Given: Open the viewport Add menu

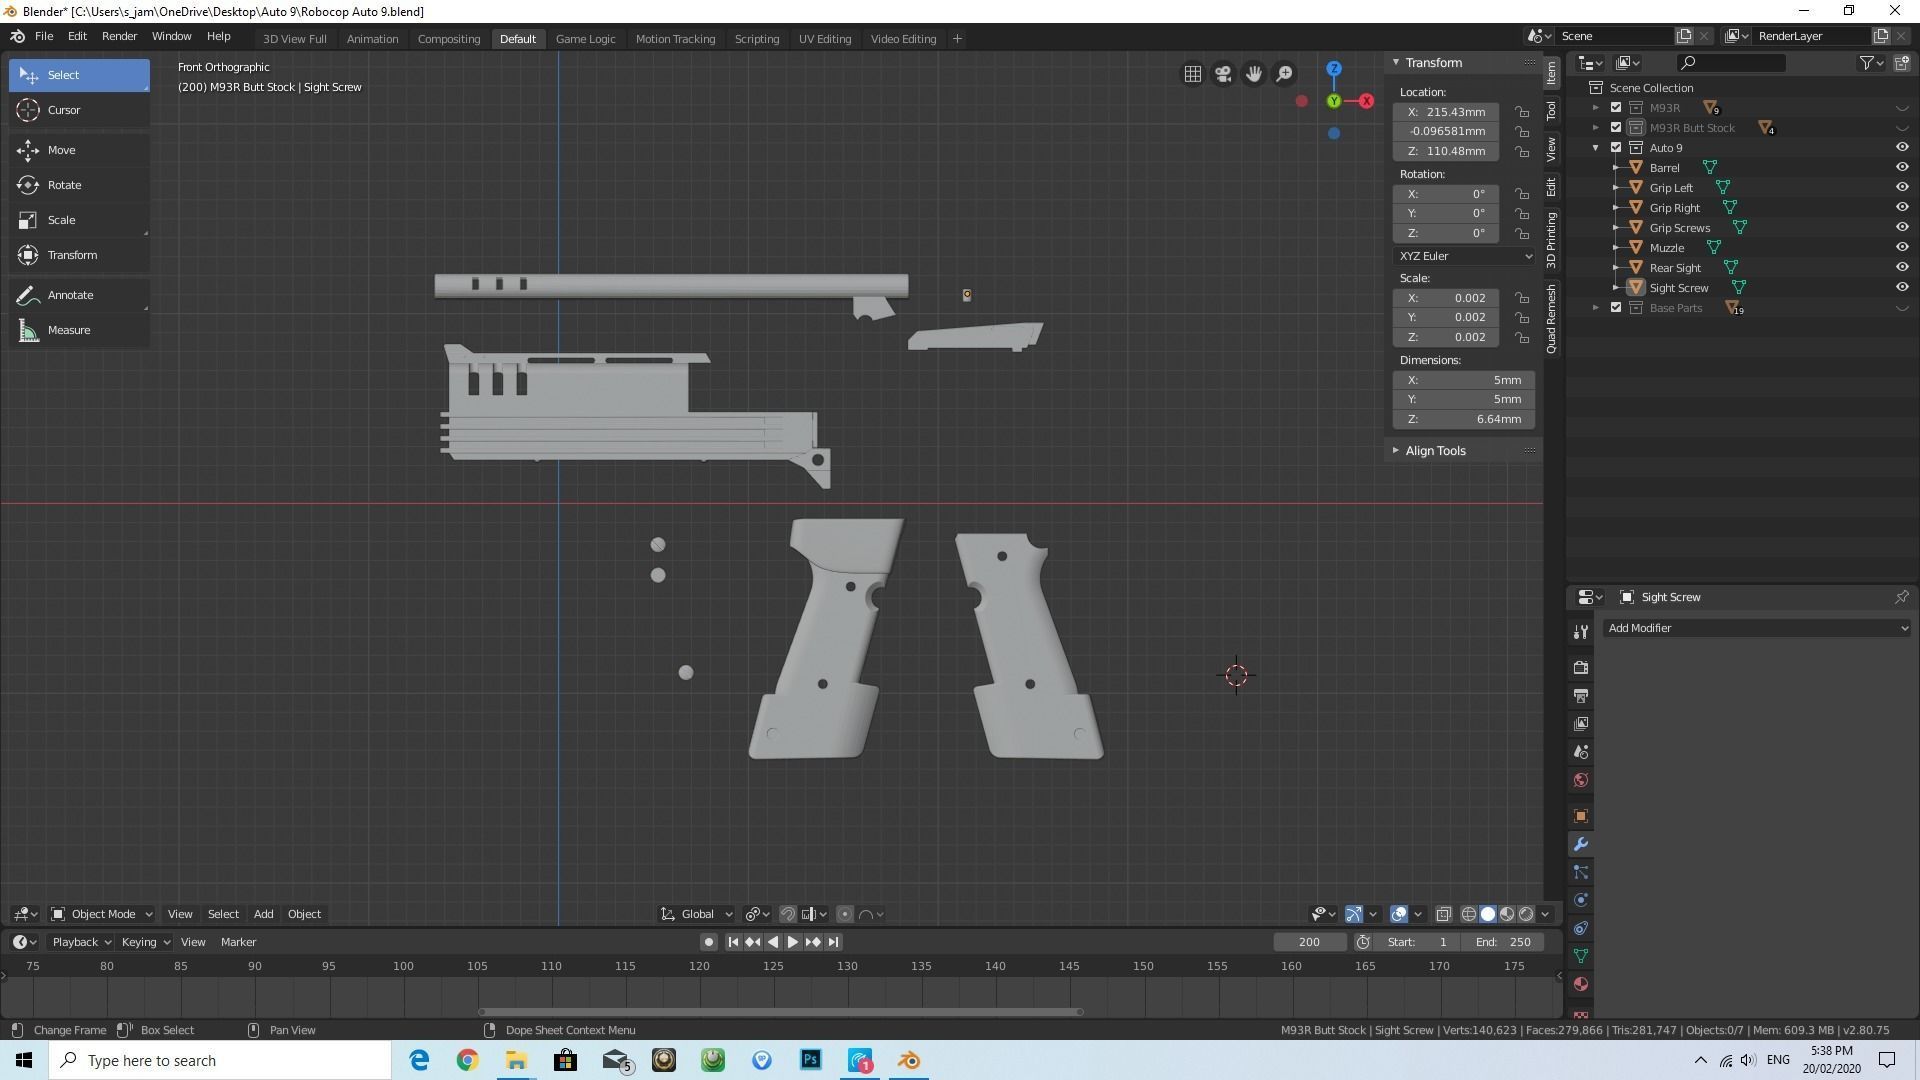Looking at the screenshot, I should (263, 914).
